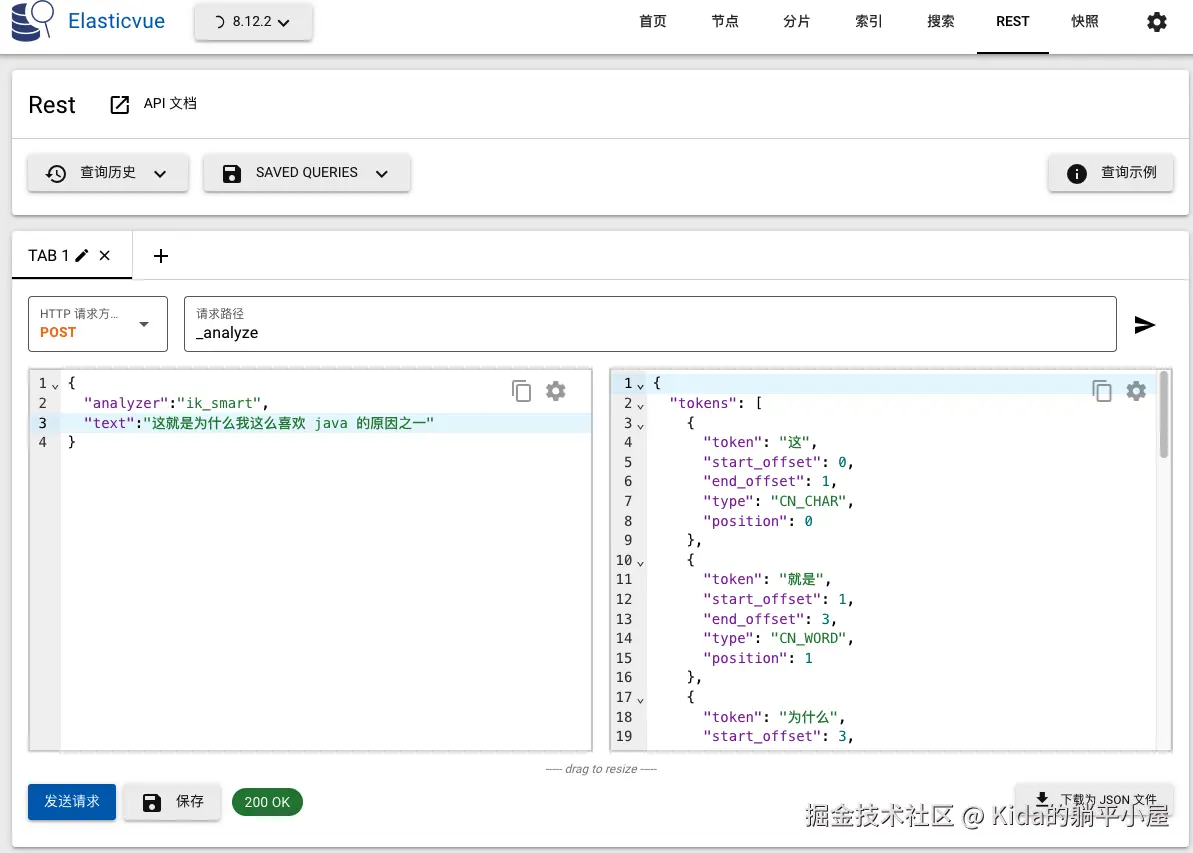Click the 发送请求 button
Viewport: 1193px width, 853px height.
tap(72, 802)
